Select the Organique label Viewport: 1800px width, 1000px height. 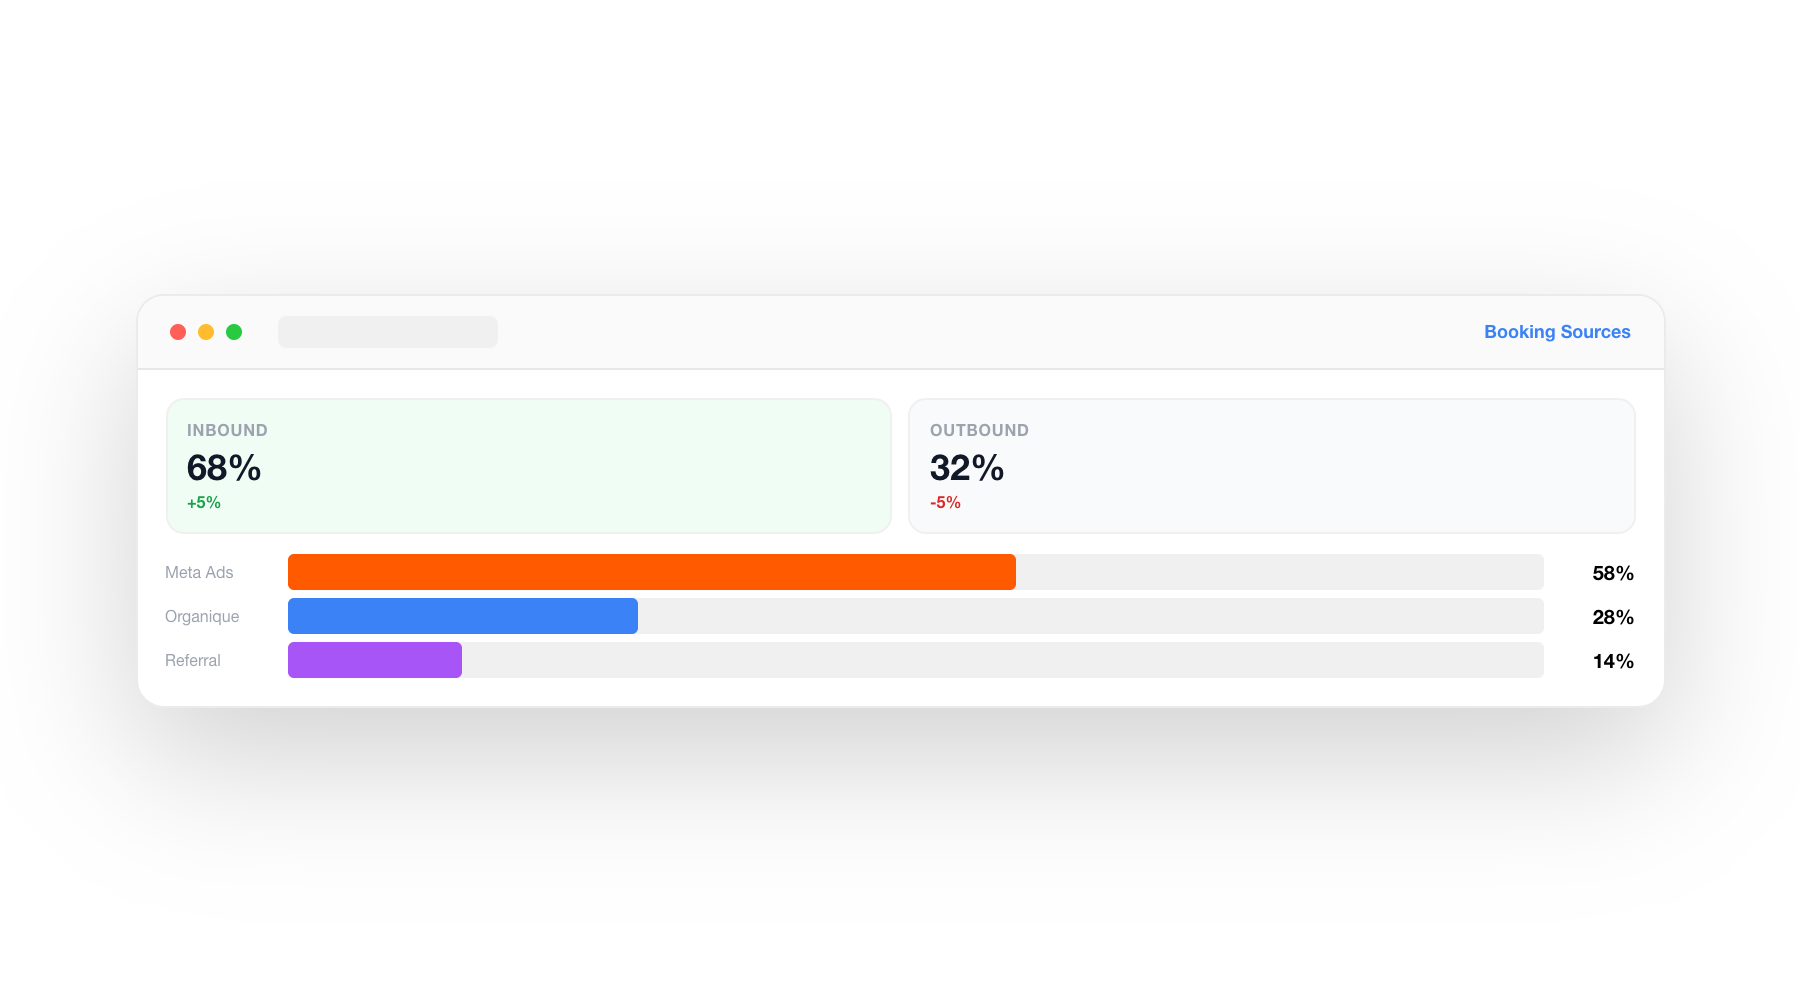click(x=202, y=615)
